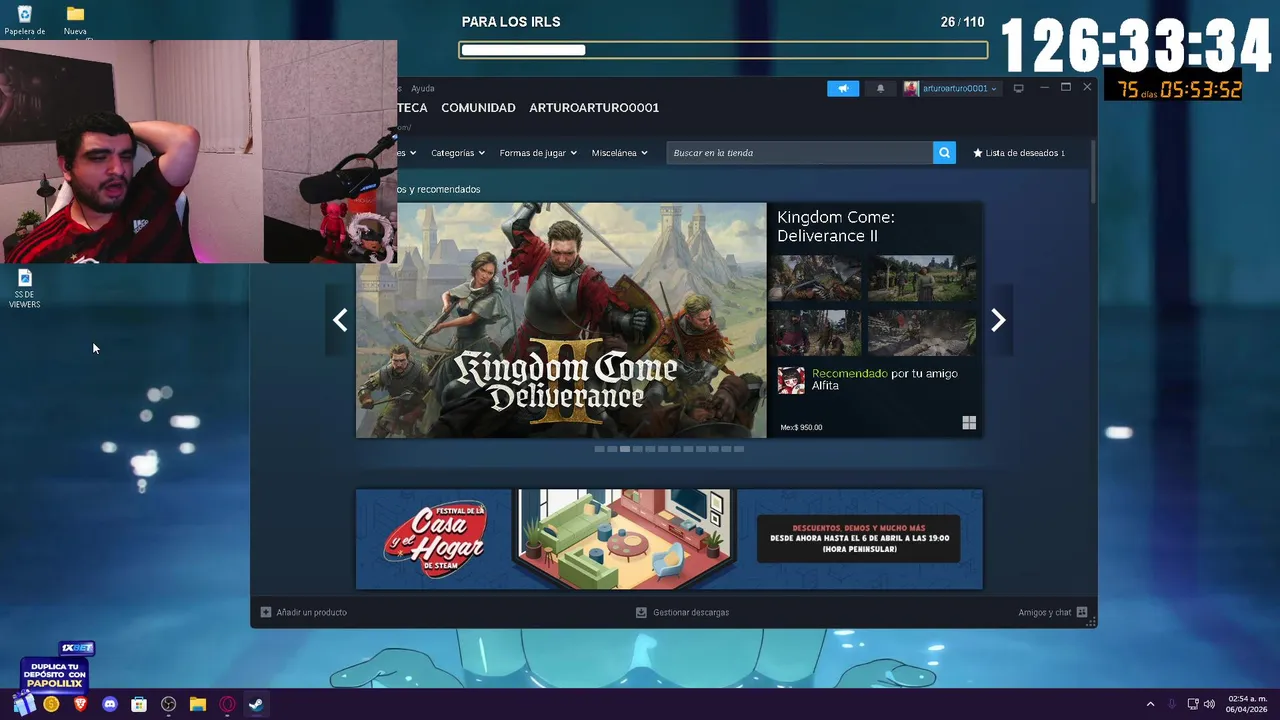Click the gold coin taskbar icon
1280x720 pixels.
click(51, 704)
